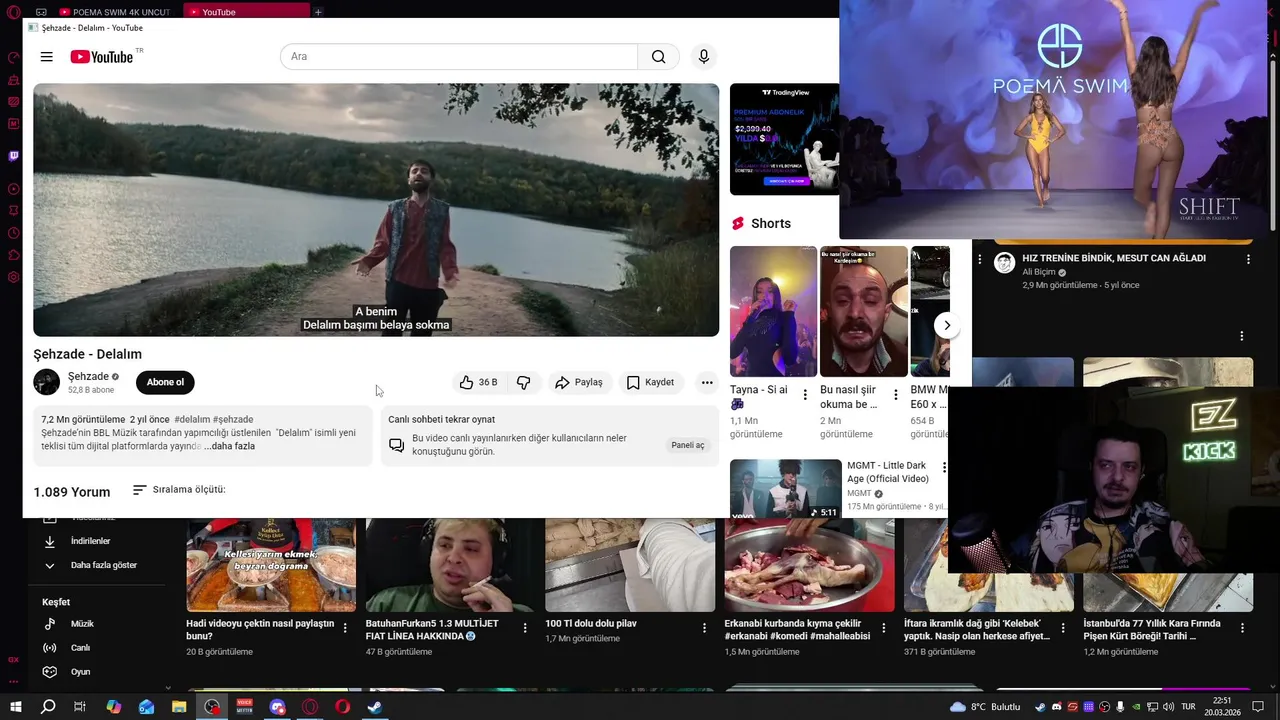Open Task View on the taskbar
The image size is (1280, 720).
80,707
